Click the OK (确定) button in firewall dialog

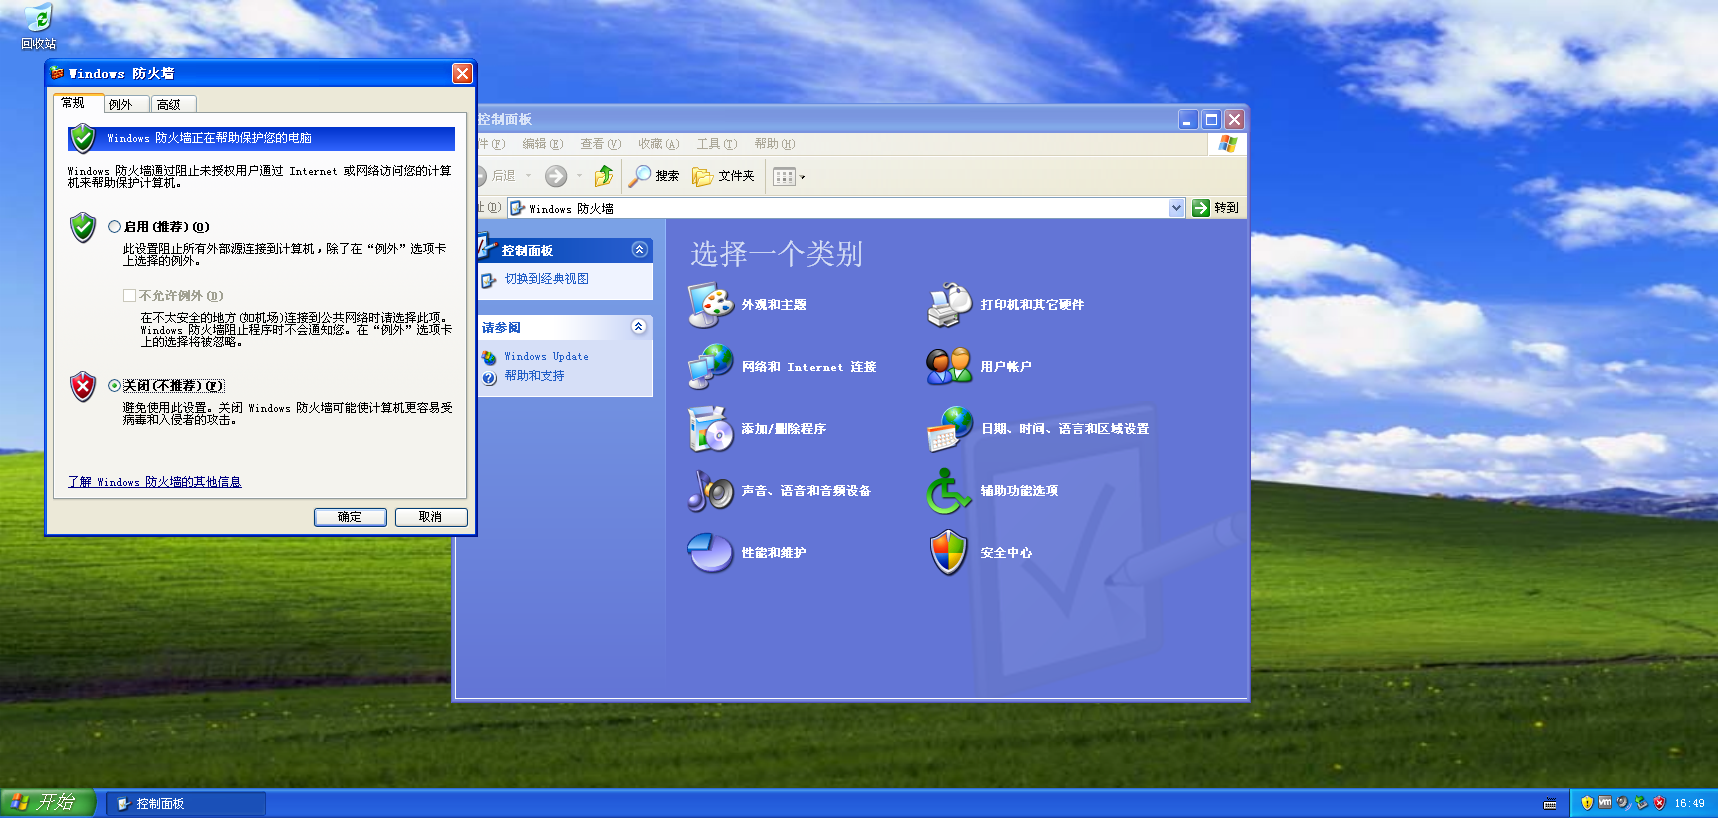(350, 517)
